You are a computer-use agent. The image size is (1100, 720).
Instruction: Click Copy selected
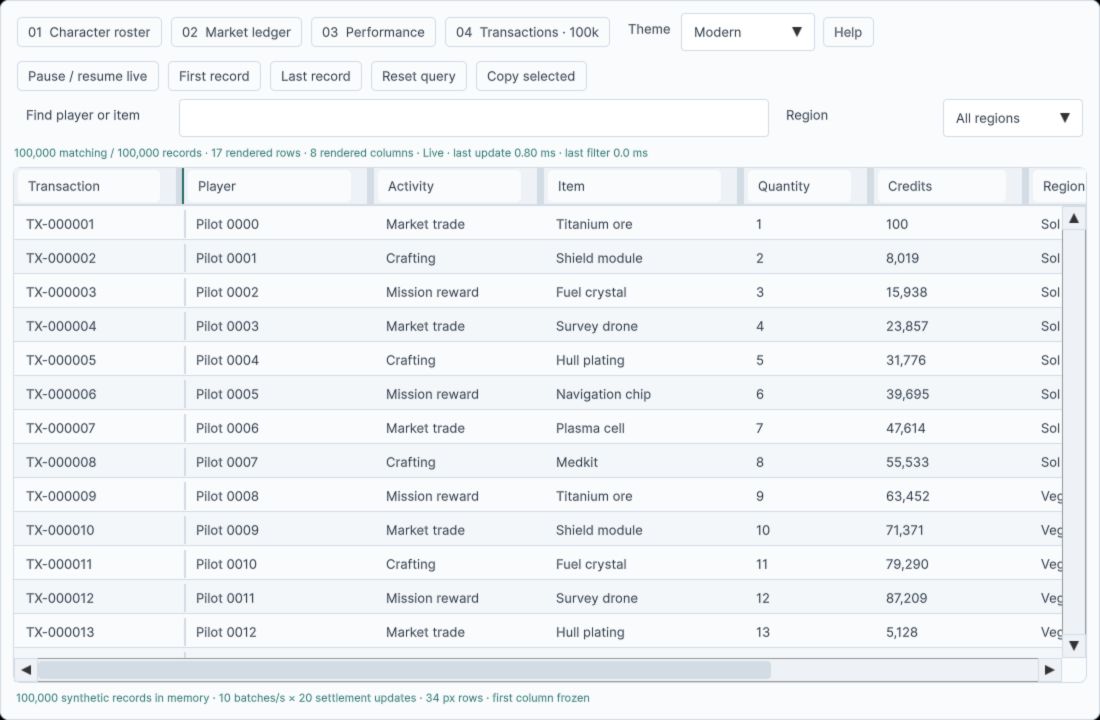[531, 76]
